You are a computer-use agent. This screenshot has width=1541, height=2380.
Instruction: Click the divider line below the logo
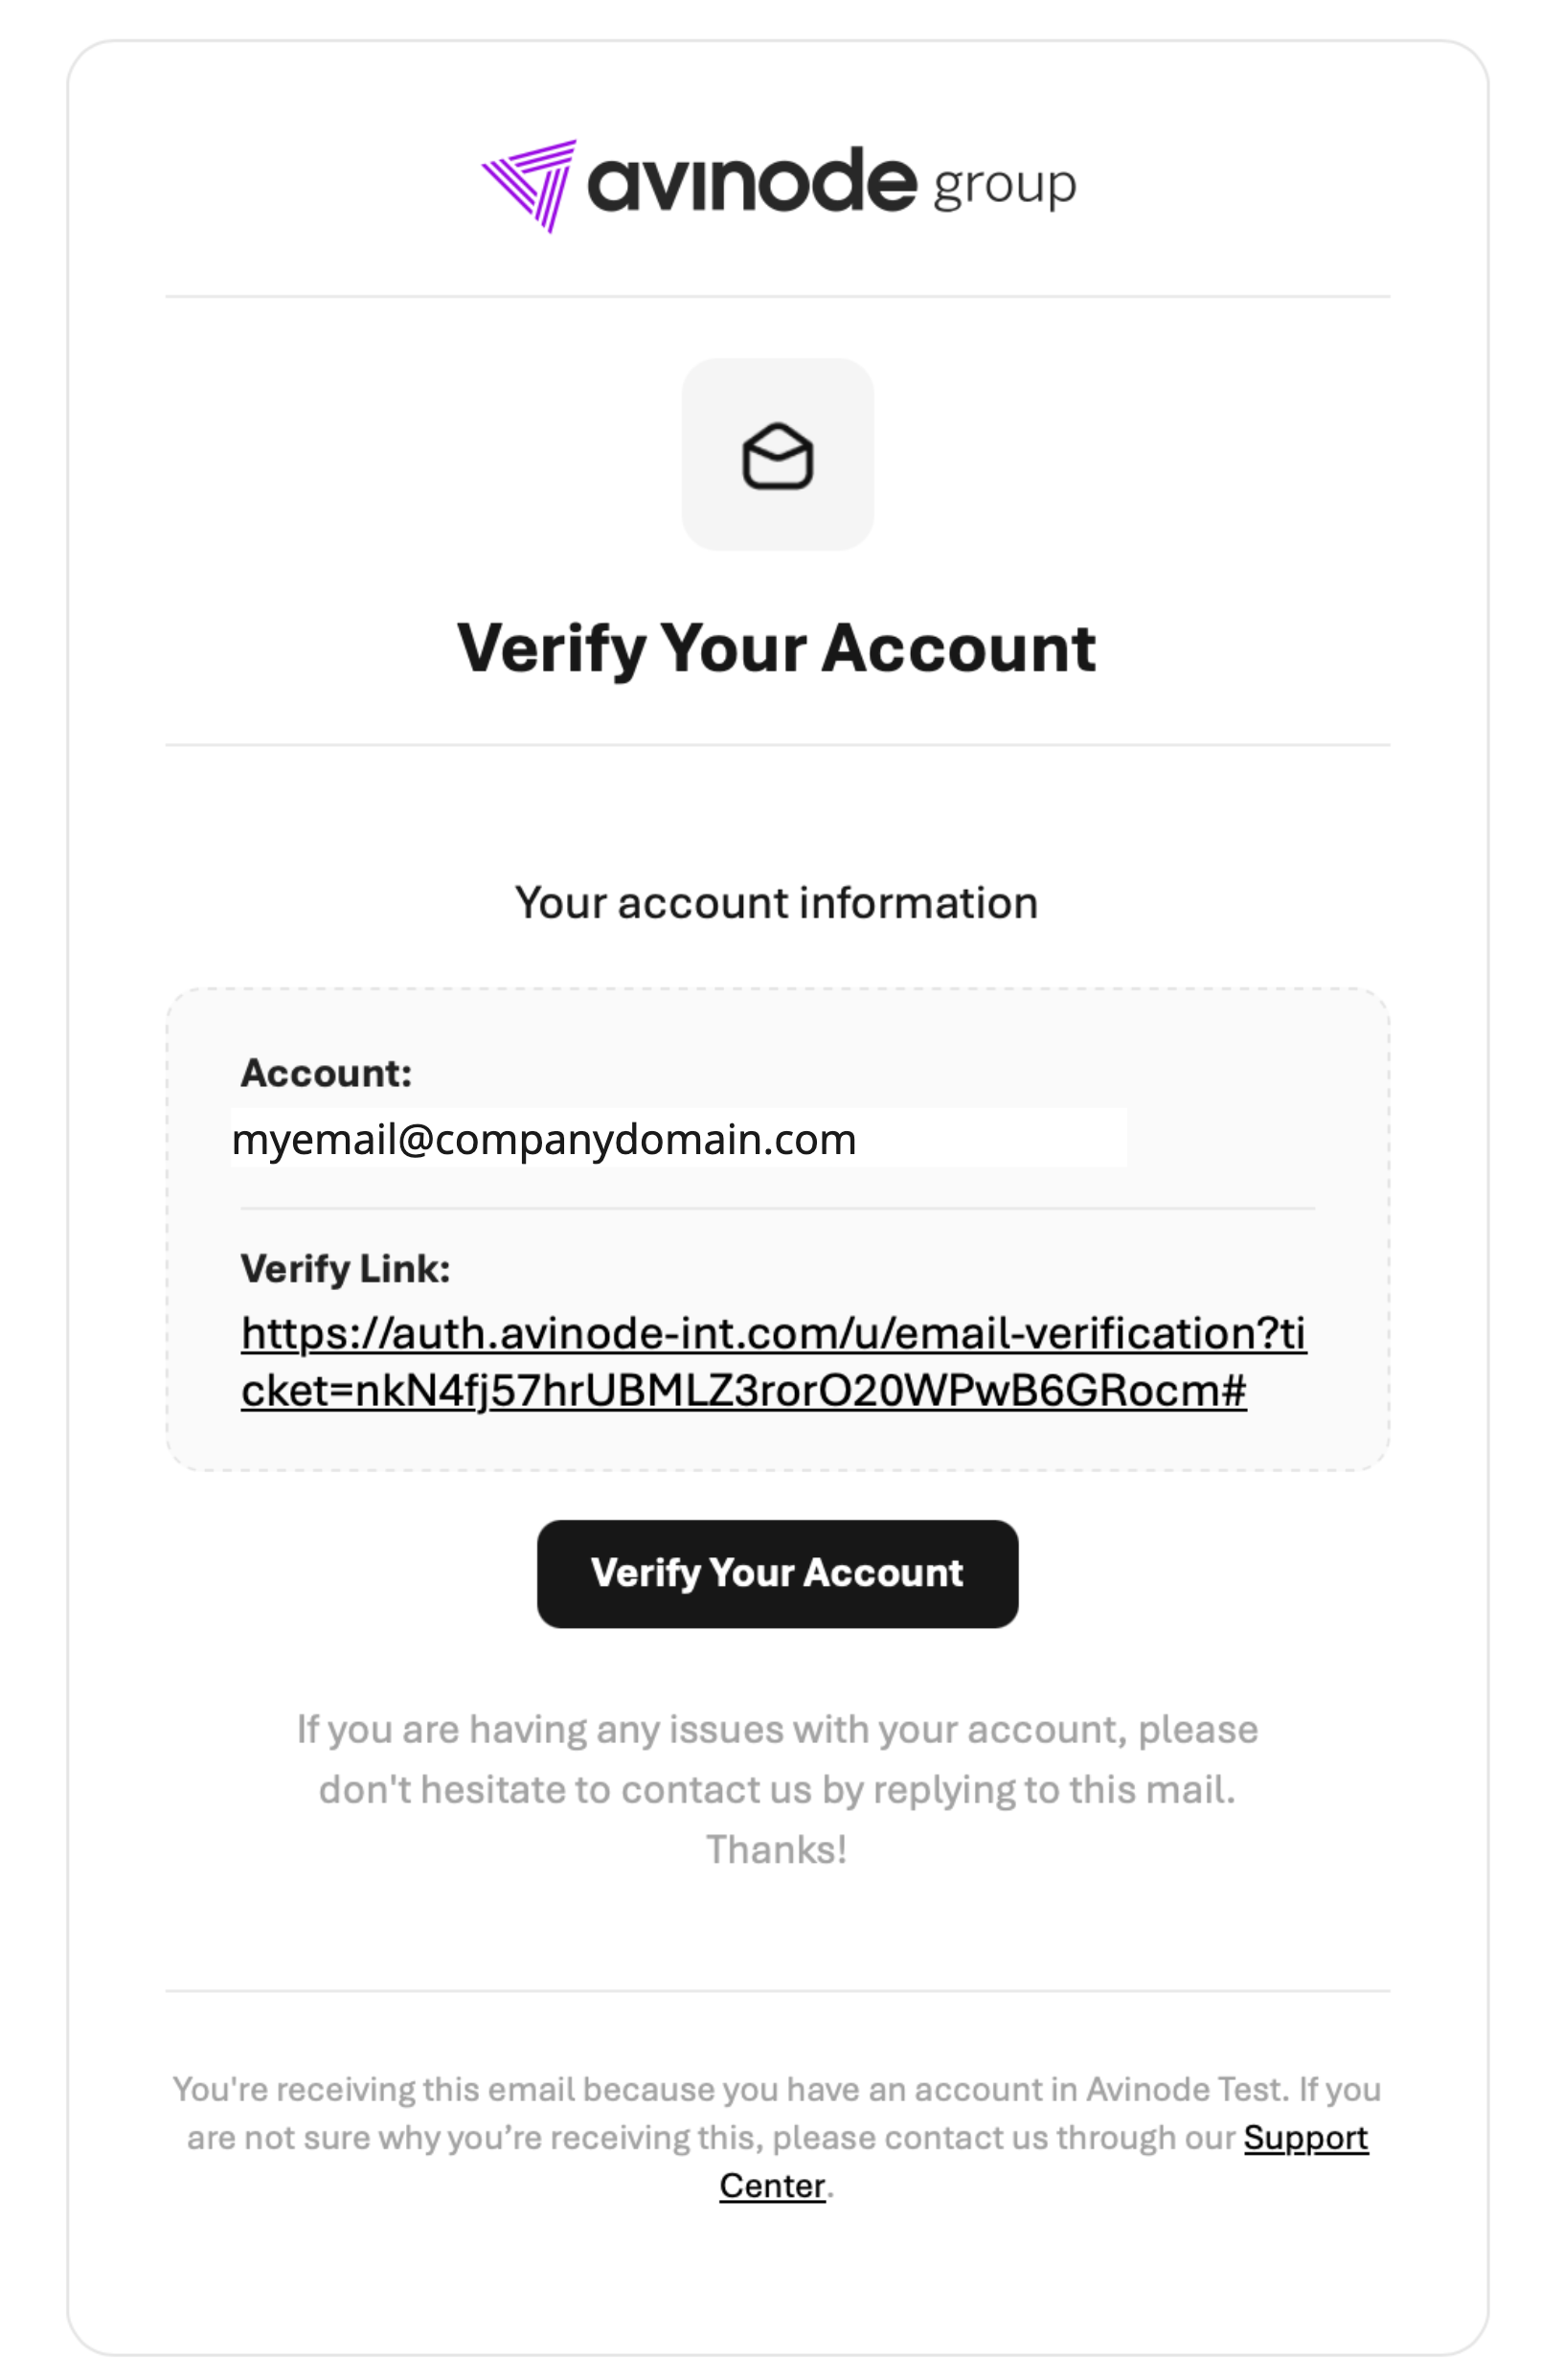tap(776, 296)
